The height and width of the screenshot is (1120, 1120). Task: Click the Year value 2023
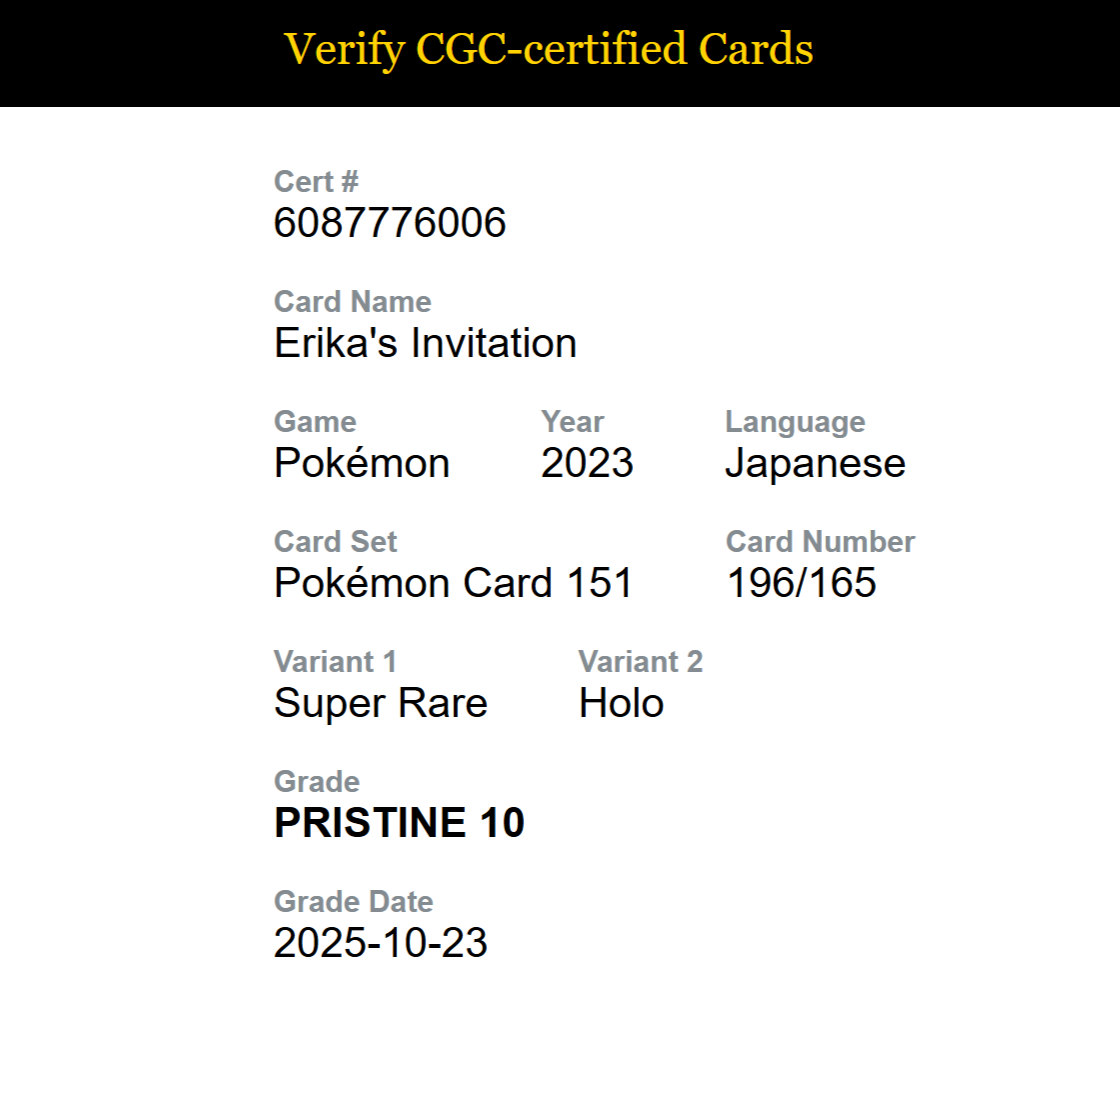point(587,462)
